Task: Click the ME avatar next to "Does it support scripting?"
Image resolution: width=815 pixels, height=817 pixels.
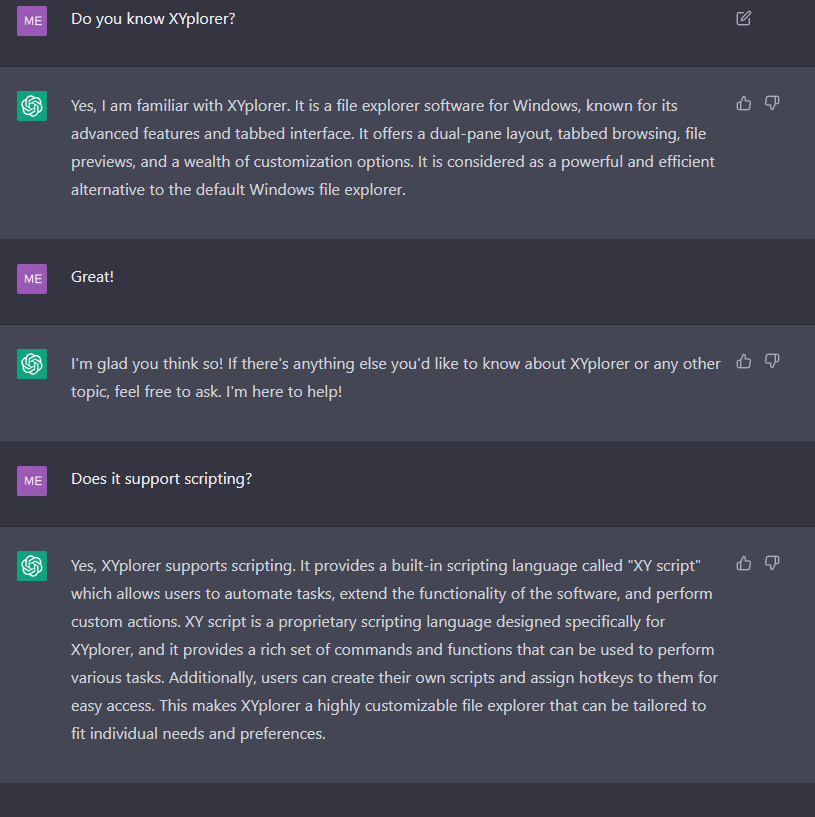Action: point(32,480)
